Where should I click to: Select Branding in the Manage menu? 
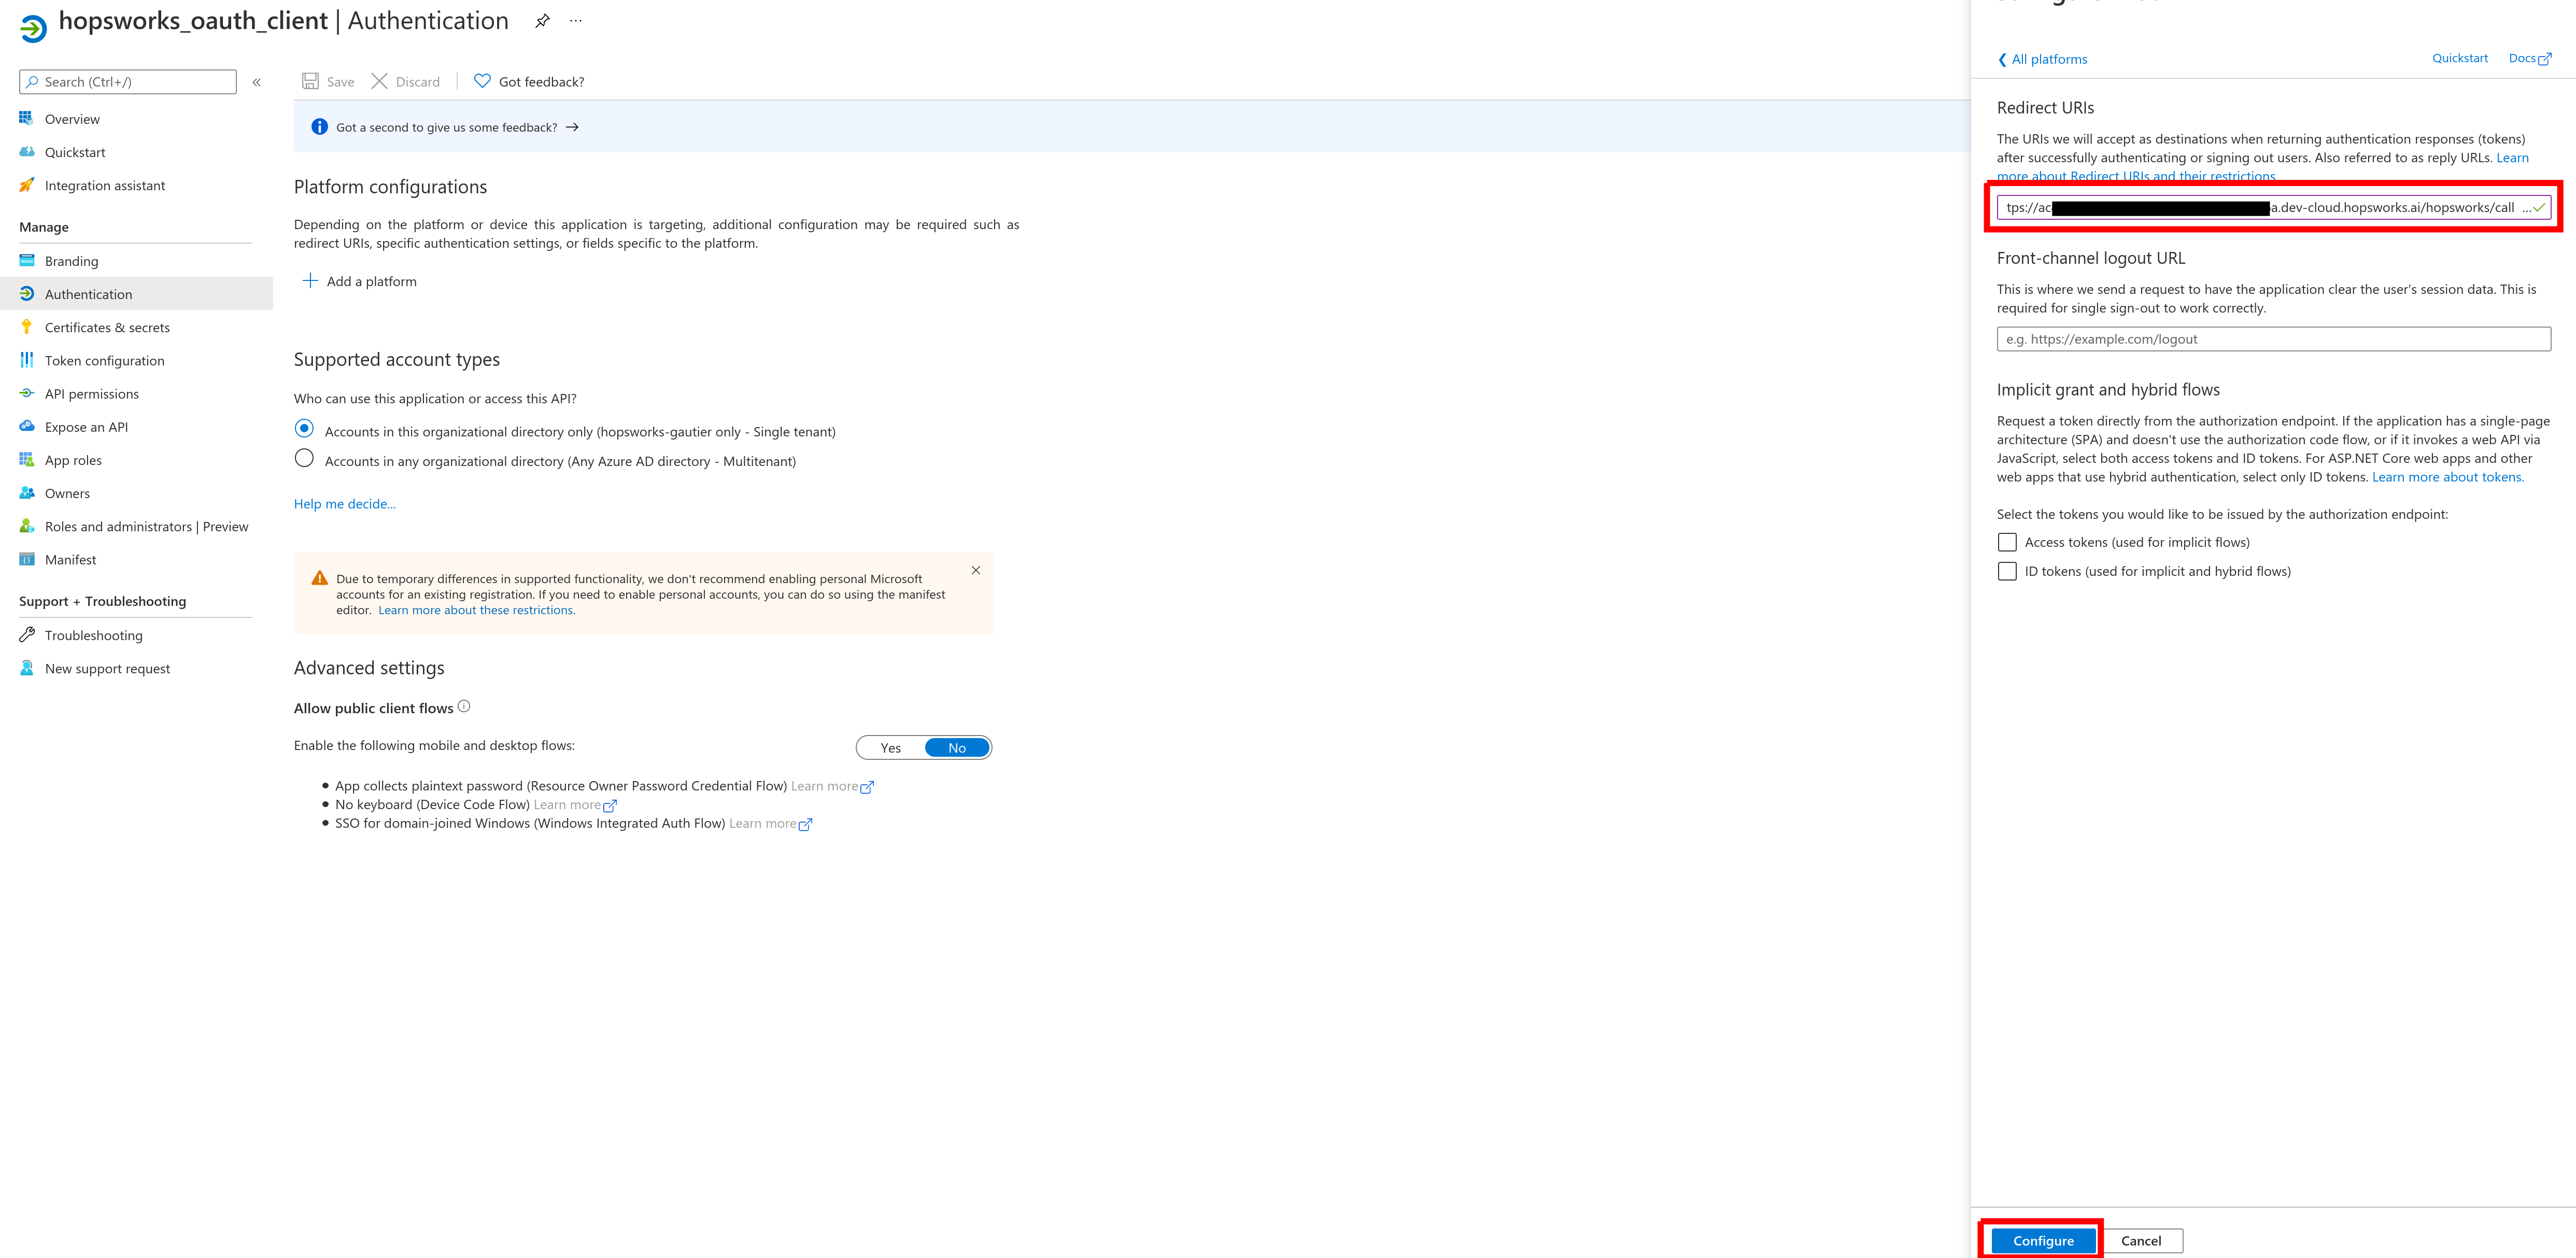click(72, 260)
